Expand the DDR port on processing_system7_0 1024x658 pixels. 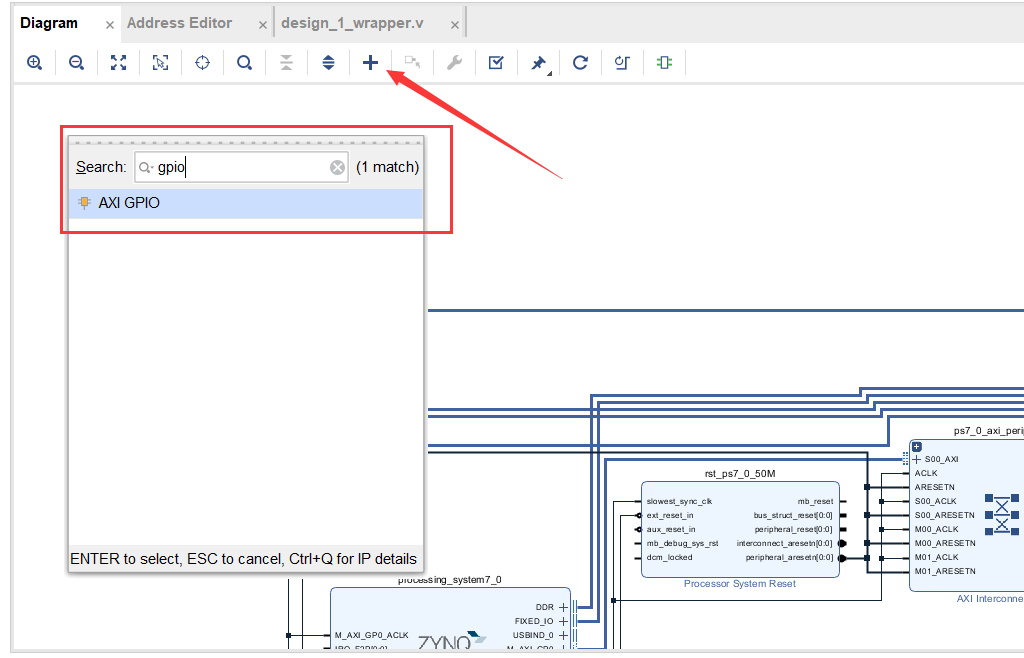tap(564, 607)
